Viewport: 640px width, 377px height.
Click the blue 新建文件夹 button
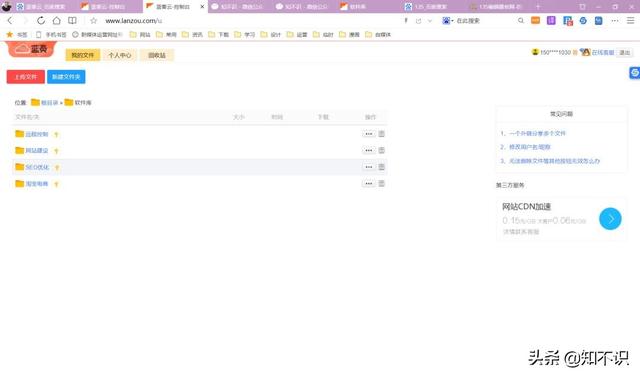click(x=66, y=77)
